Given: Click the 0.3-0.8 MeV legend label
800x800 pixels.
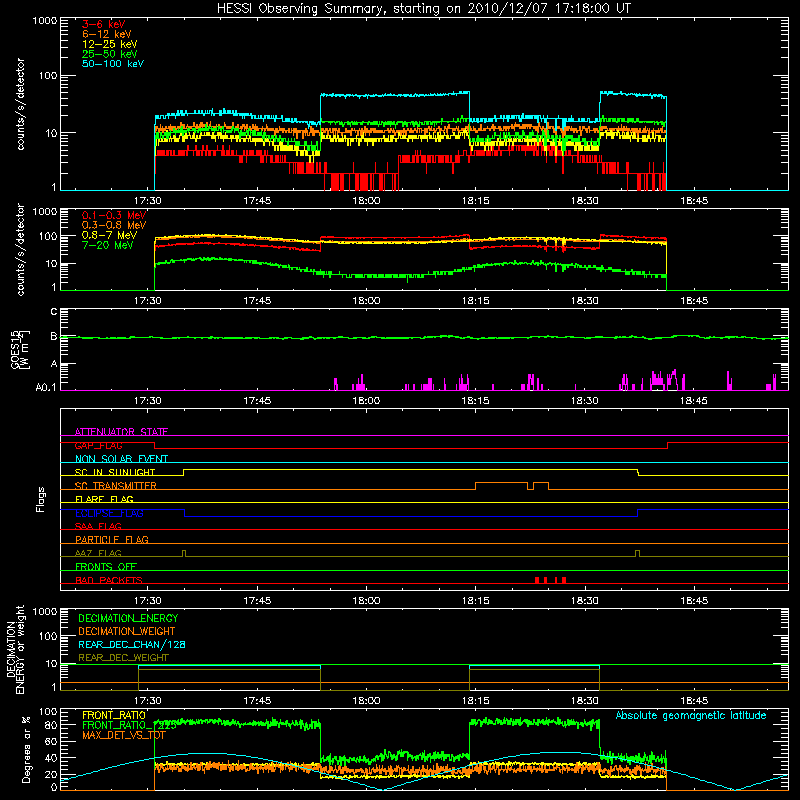Looking at the screenshot, I should (x=114, y=225).
